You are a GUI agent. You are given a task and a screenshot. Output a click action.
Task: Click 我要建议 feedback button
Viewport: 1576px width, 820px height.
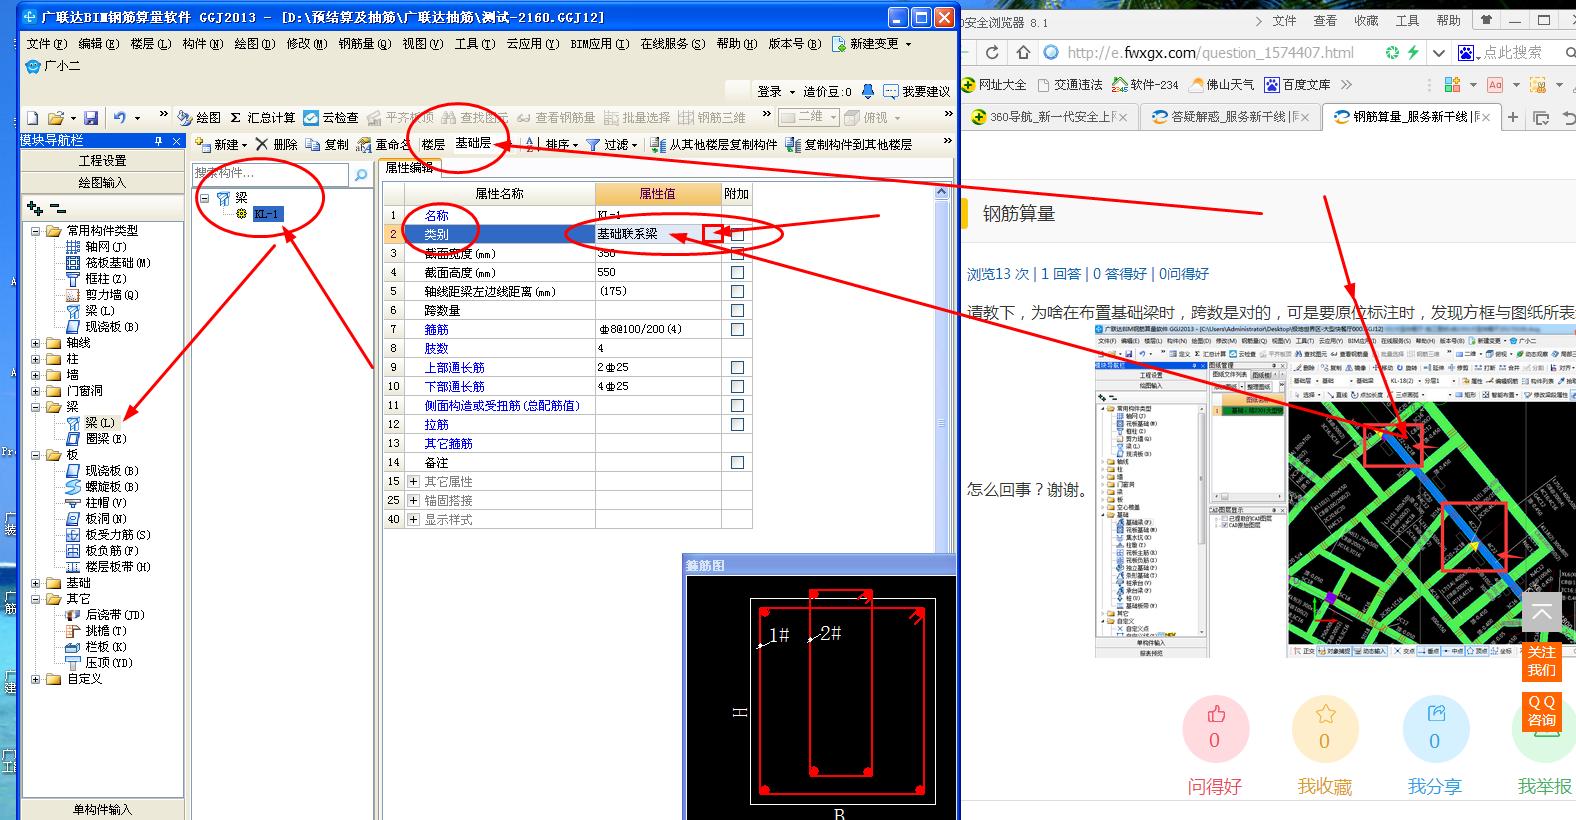(917, 92)
